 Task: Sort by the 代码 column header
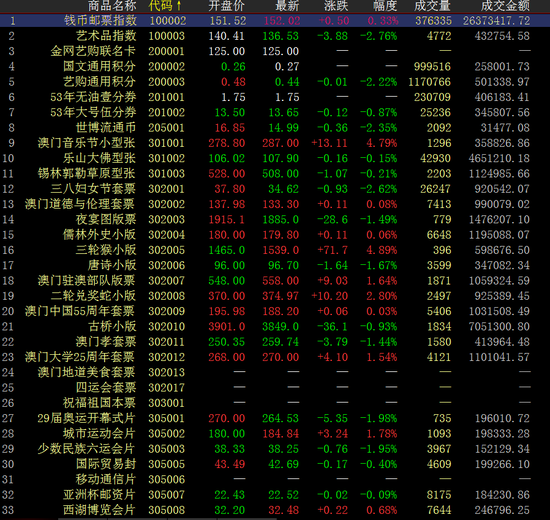coord(165,6)
